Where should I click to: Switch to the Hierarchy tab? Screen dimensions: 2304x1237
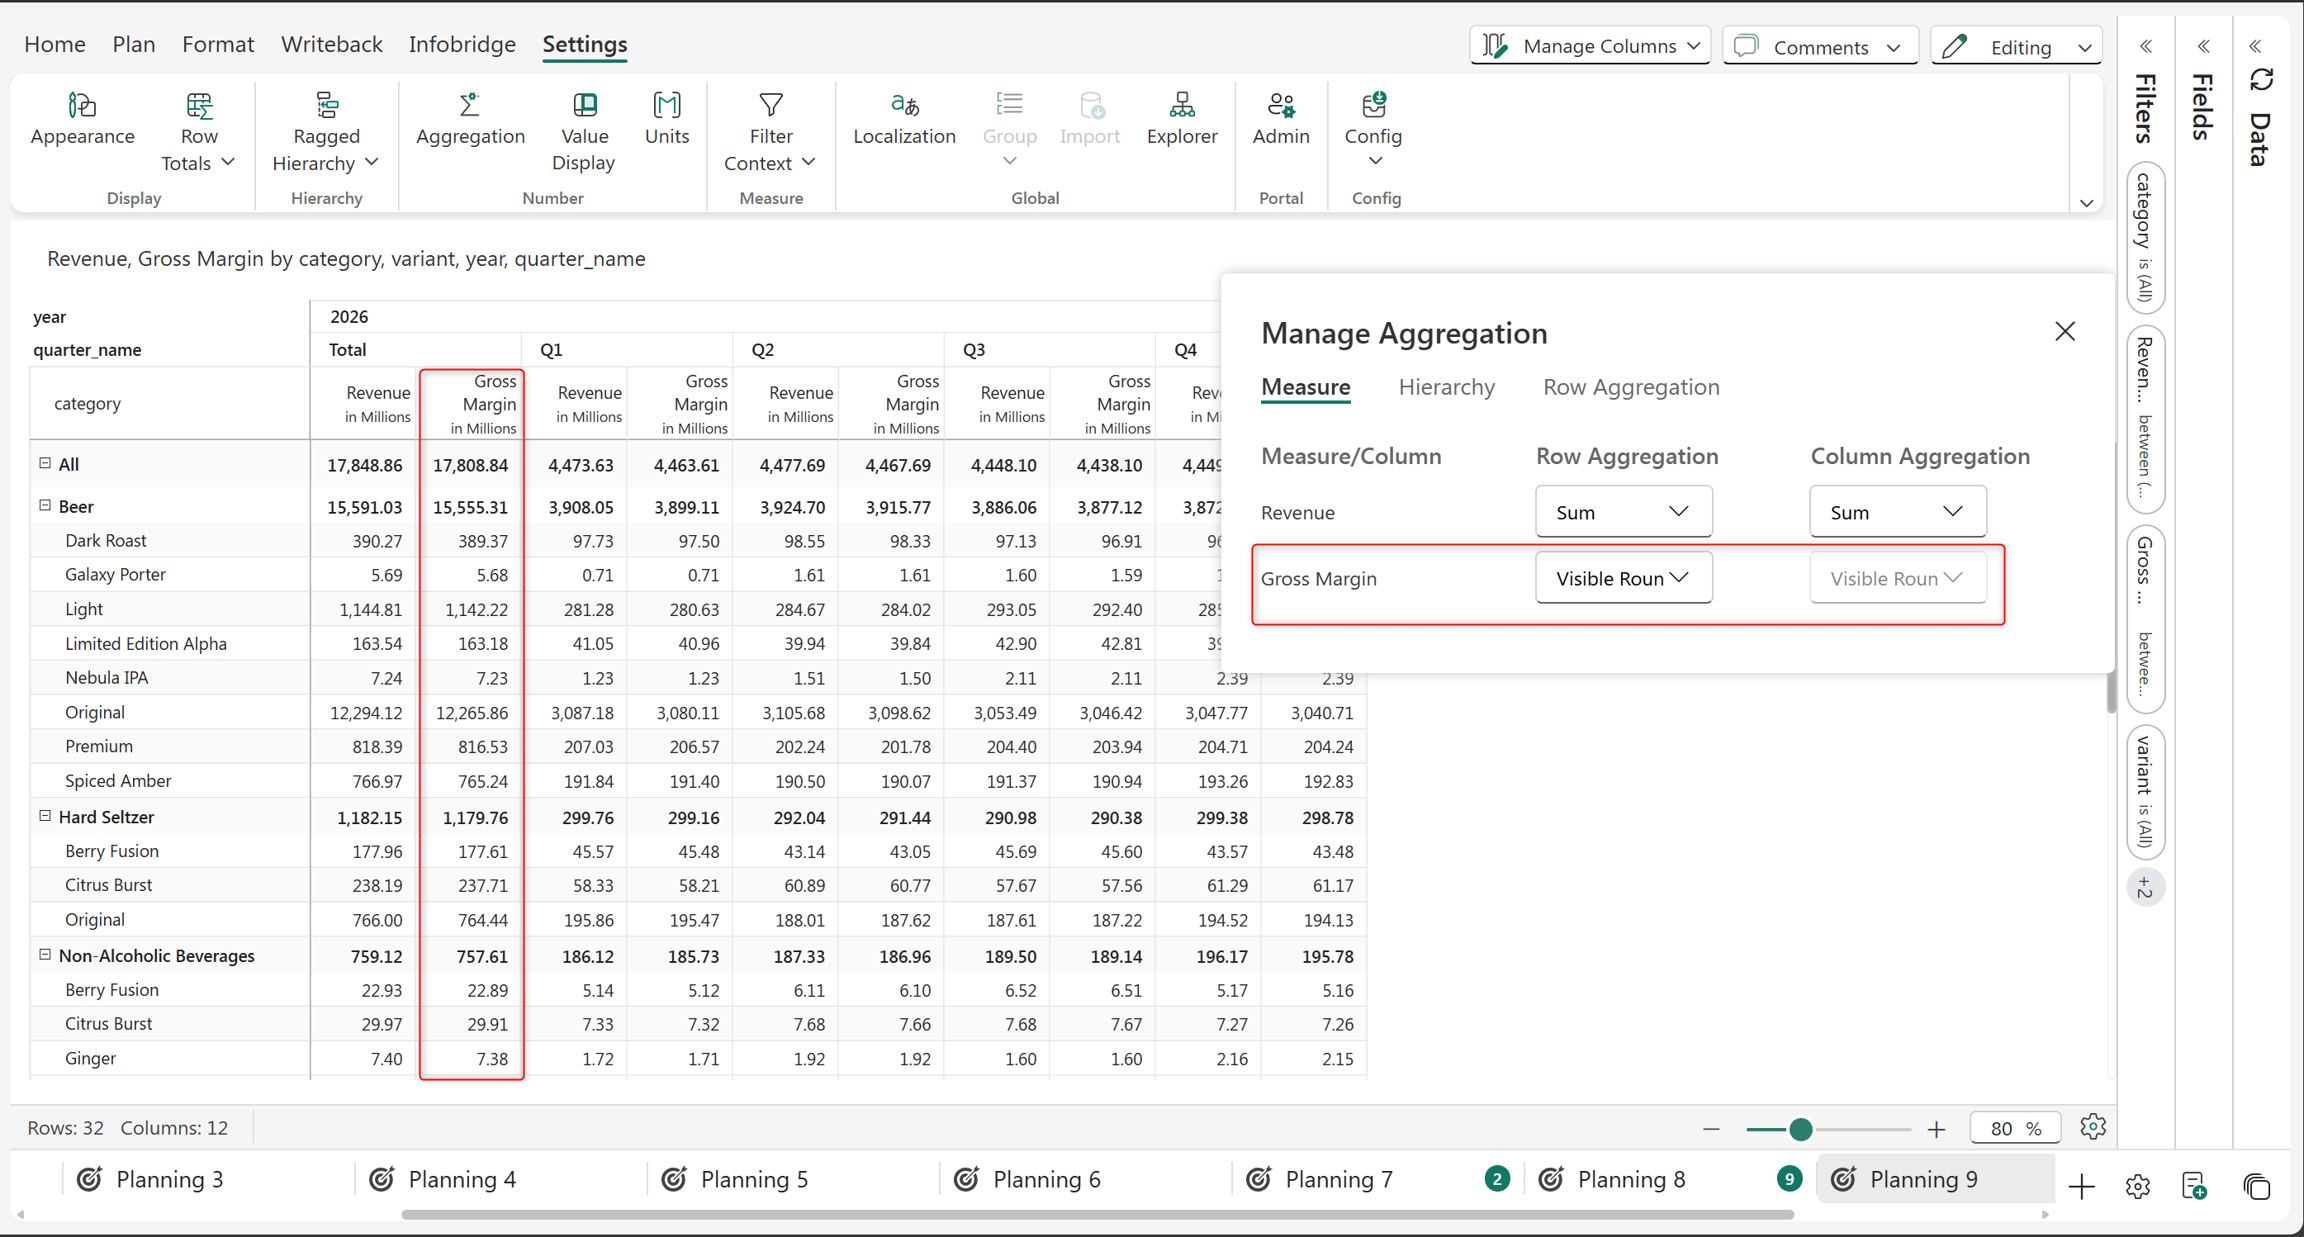(x=1446, y=387)
